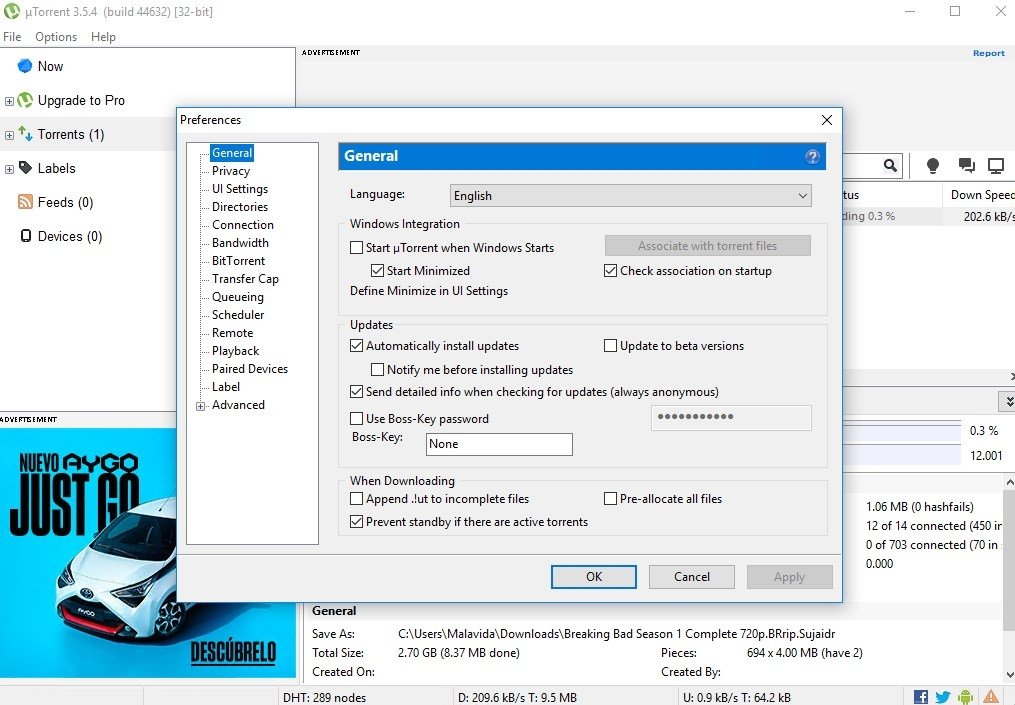Screen dimensions: 1015x705
Task: Click the double-chevron expander in detail pane
Action: (x=1008, y=401)
